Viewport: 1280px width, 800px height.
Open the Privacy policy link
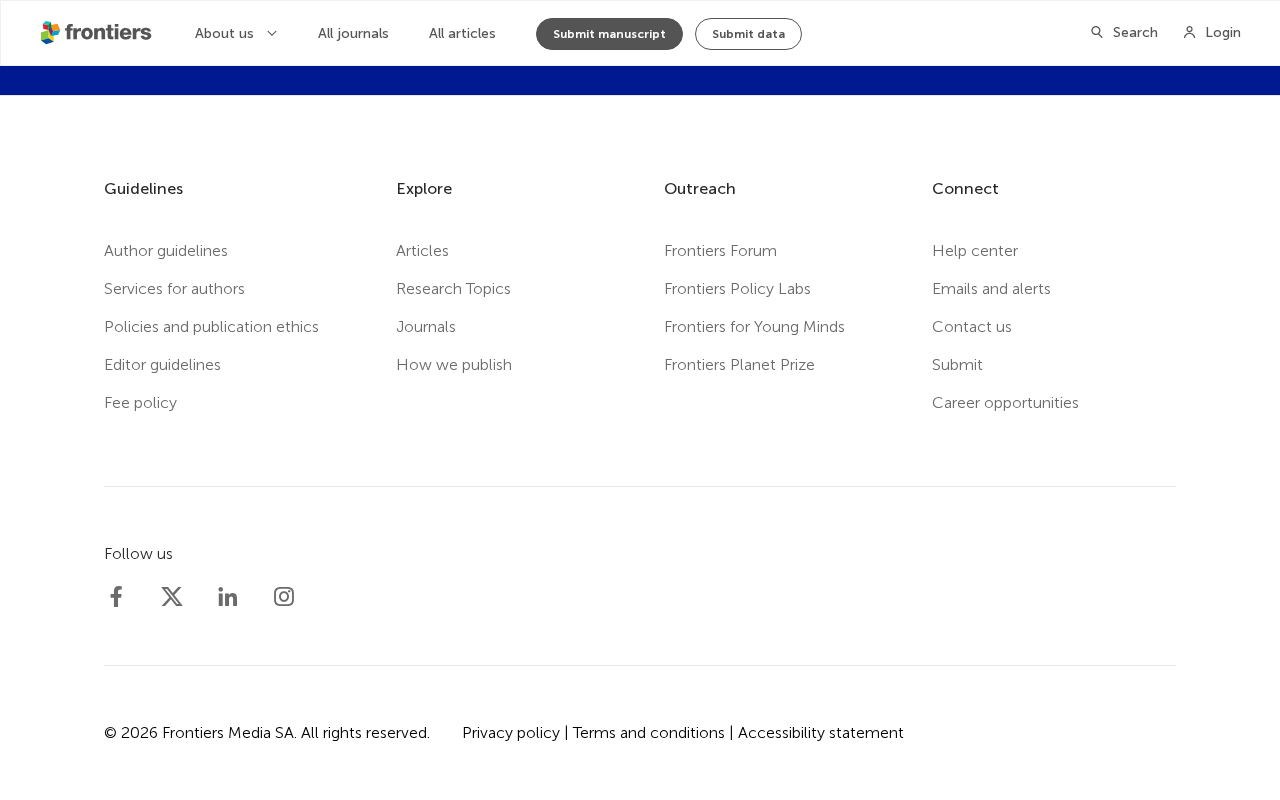click(511, 733)
